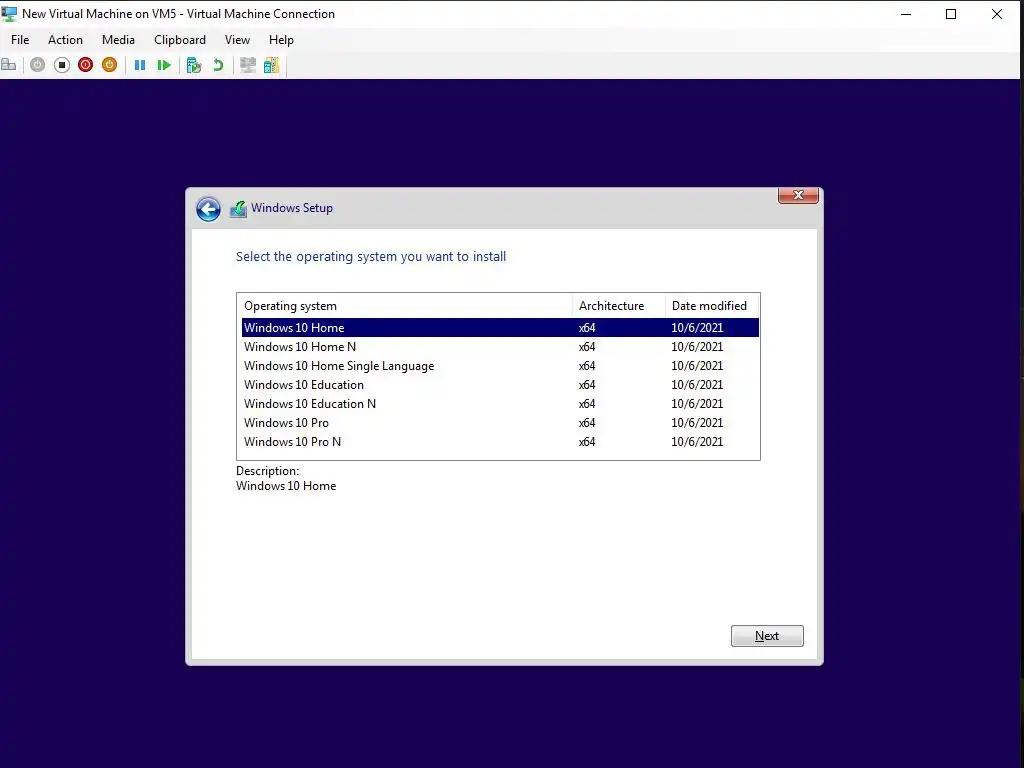
Task: Pause the virtual machine
Action: (140, 65)
